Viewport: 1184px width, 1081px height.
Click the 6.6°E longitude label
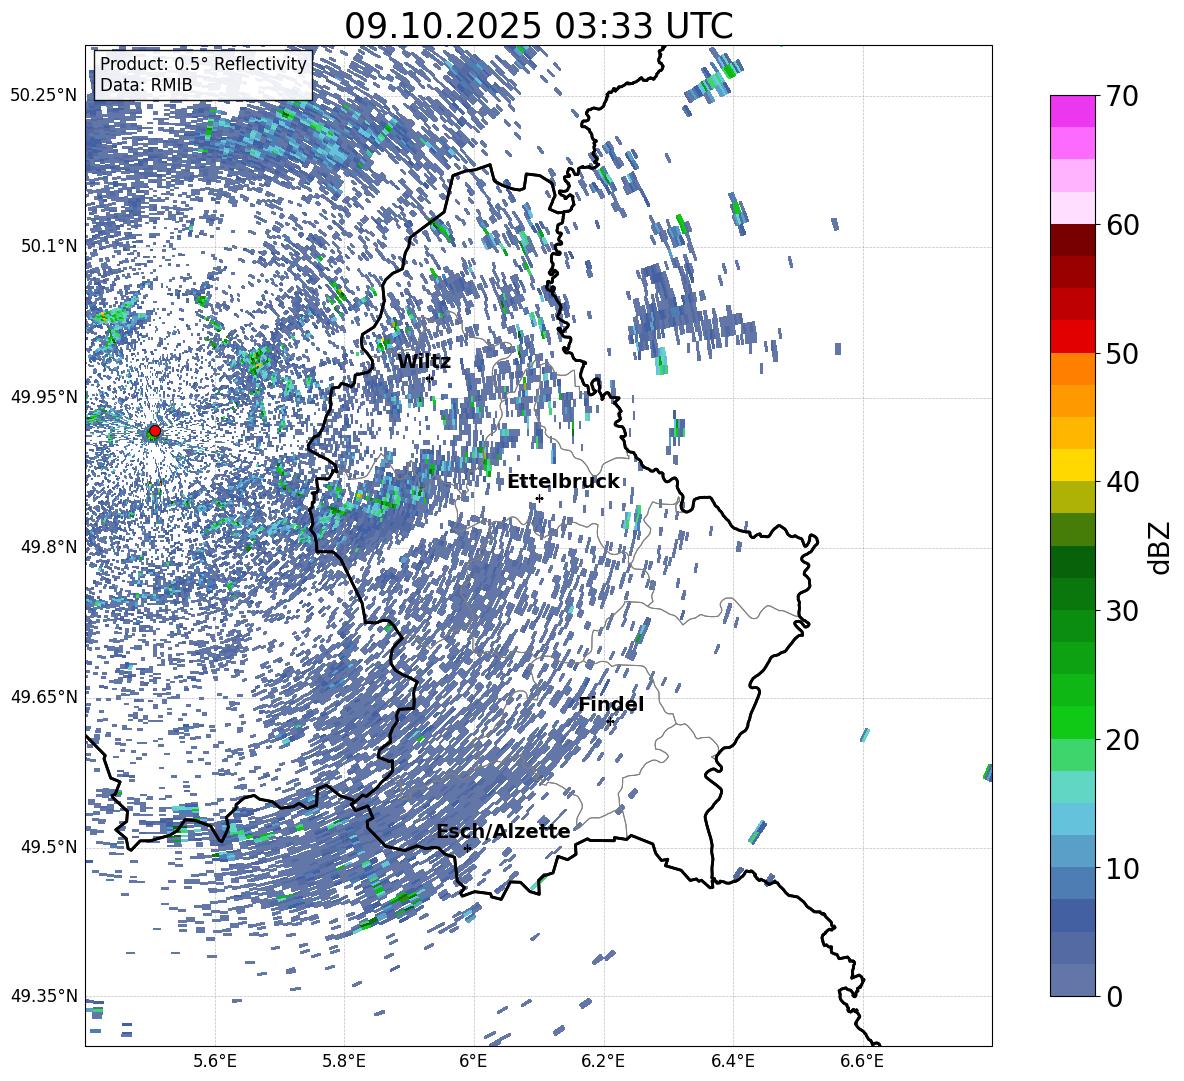pos(862,1061)
